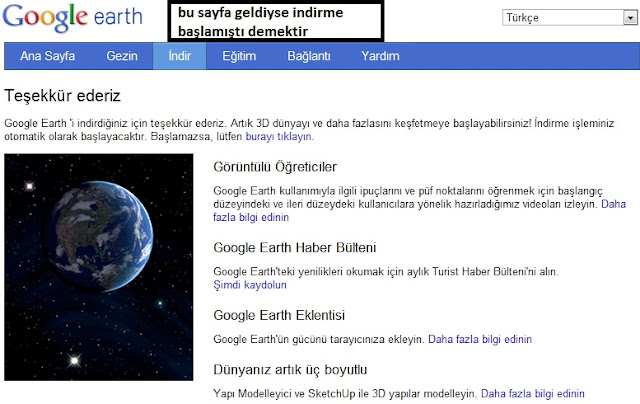Select the İndir tab

[180, 56]
